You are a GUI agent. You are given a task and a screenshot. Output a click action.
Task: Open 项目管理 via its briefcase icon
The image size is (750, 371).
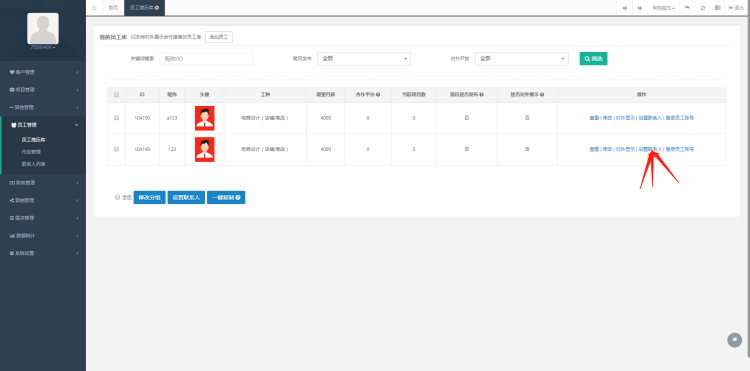(x=12, y=90)
